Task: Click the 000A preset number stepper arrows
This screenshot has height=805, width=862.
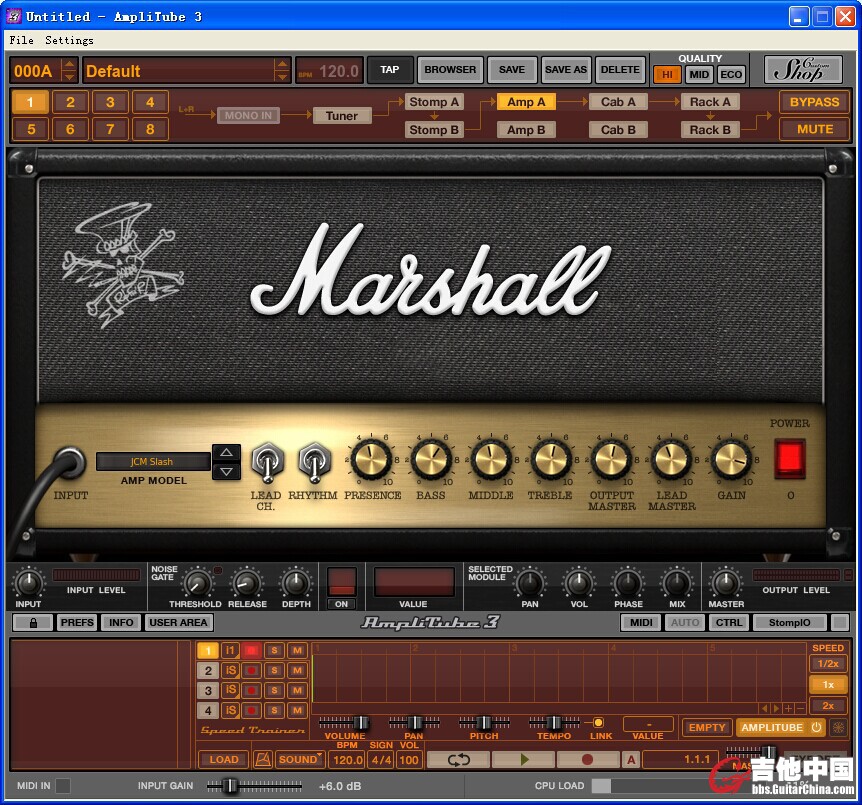Action: (x=69, y=70)
